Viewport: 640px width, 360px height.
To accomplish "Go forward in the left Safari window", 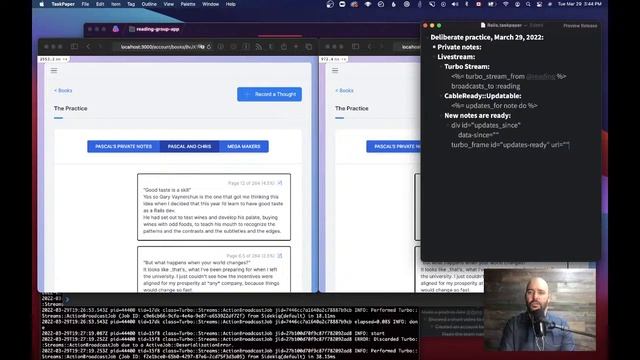I will 100,47.
